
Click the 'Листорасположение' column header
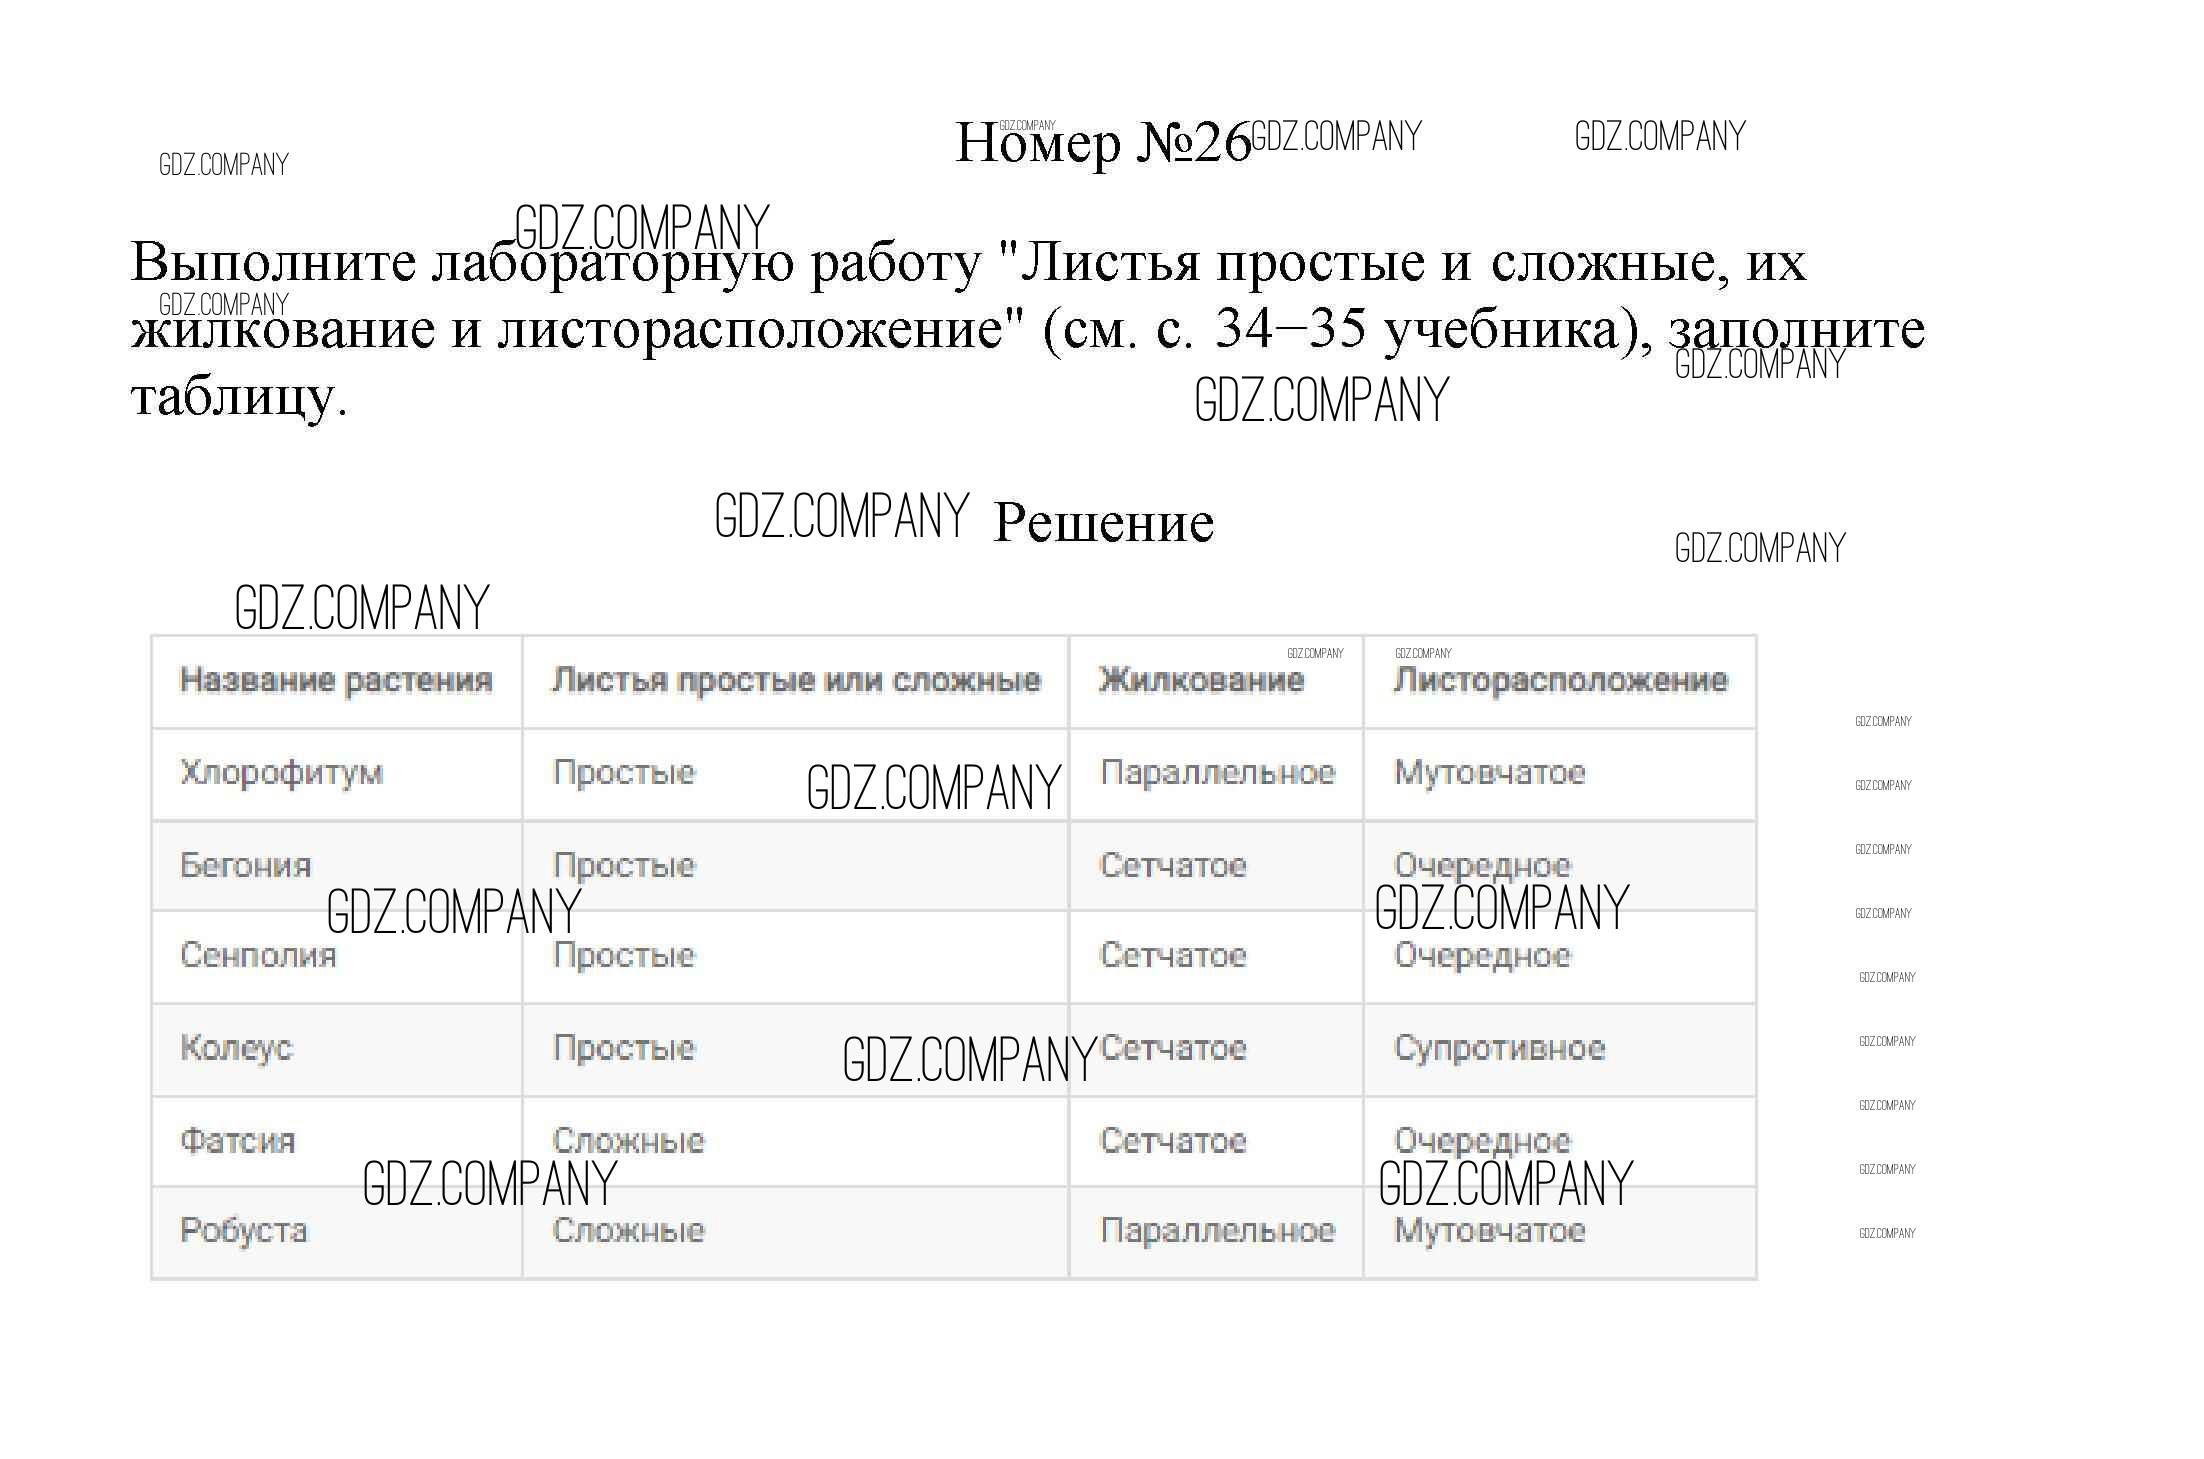click(x=1560, y=680)
